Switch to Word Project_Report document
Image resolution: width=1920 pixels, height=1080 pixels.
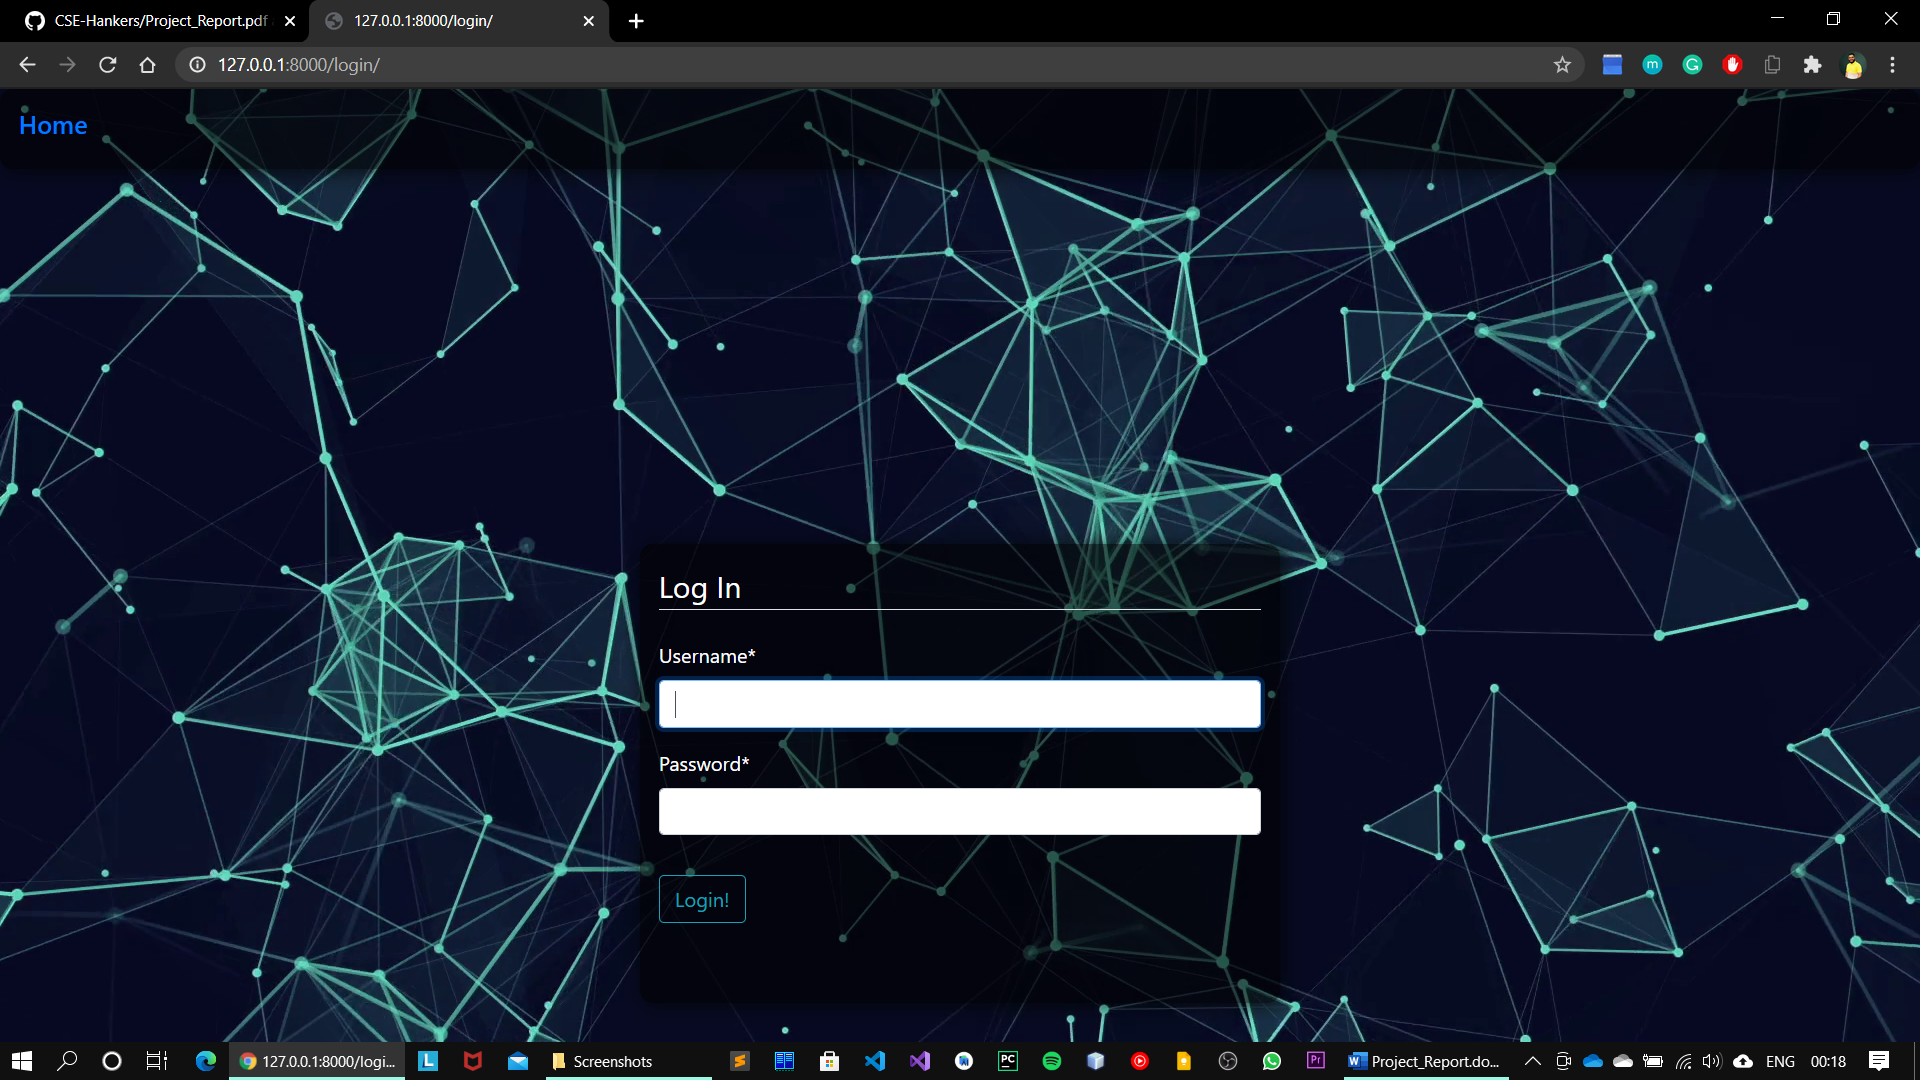click(x=1425, y=1061)
